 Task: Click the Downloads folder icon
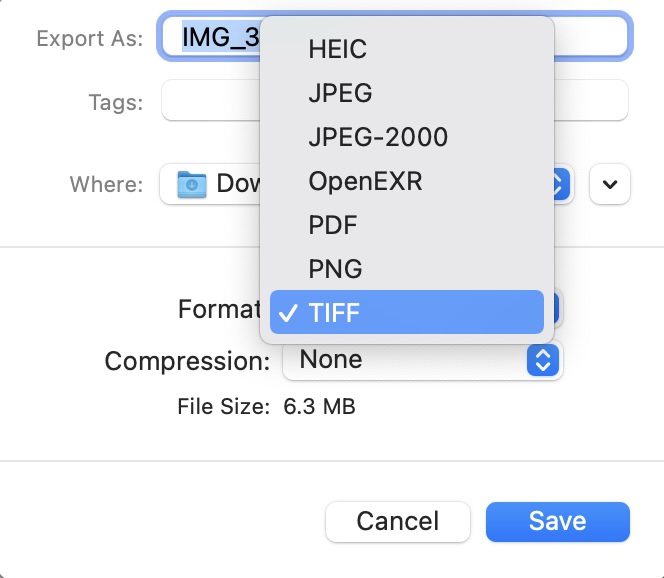point(191,185)
